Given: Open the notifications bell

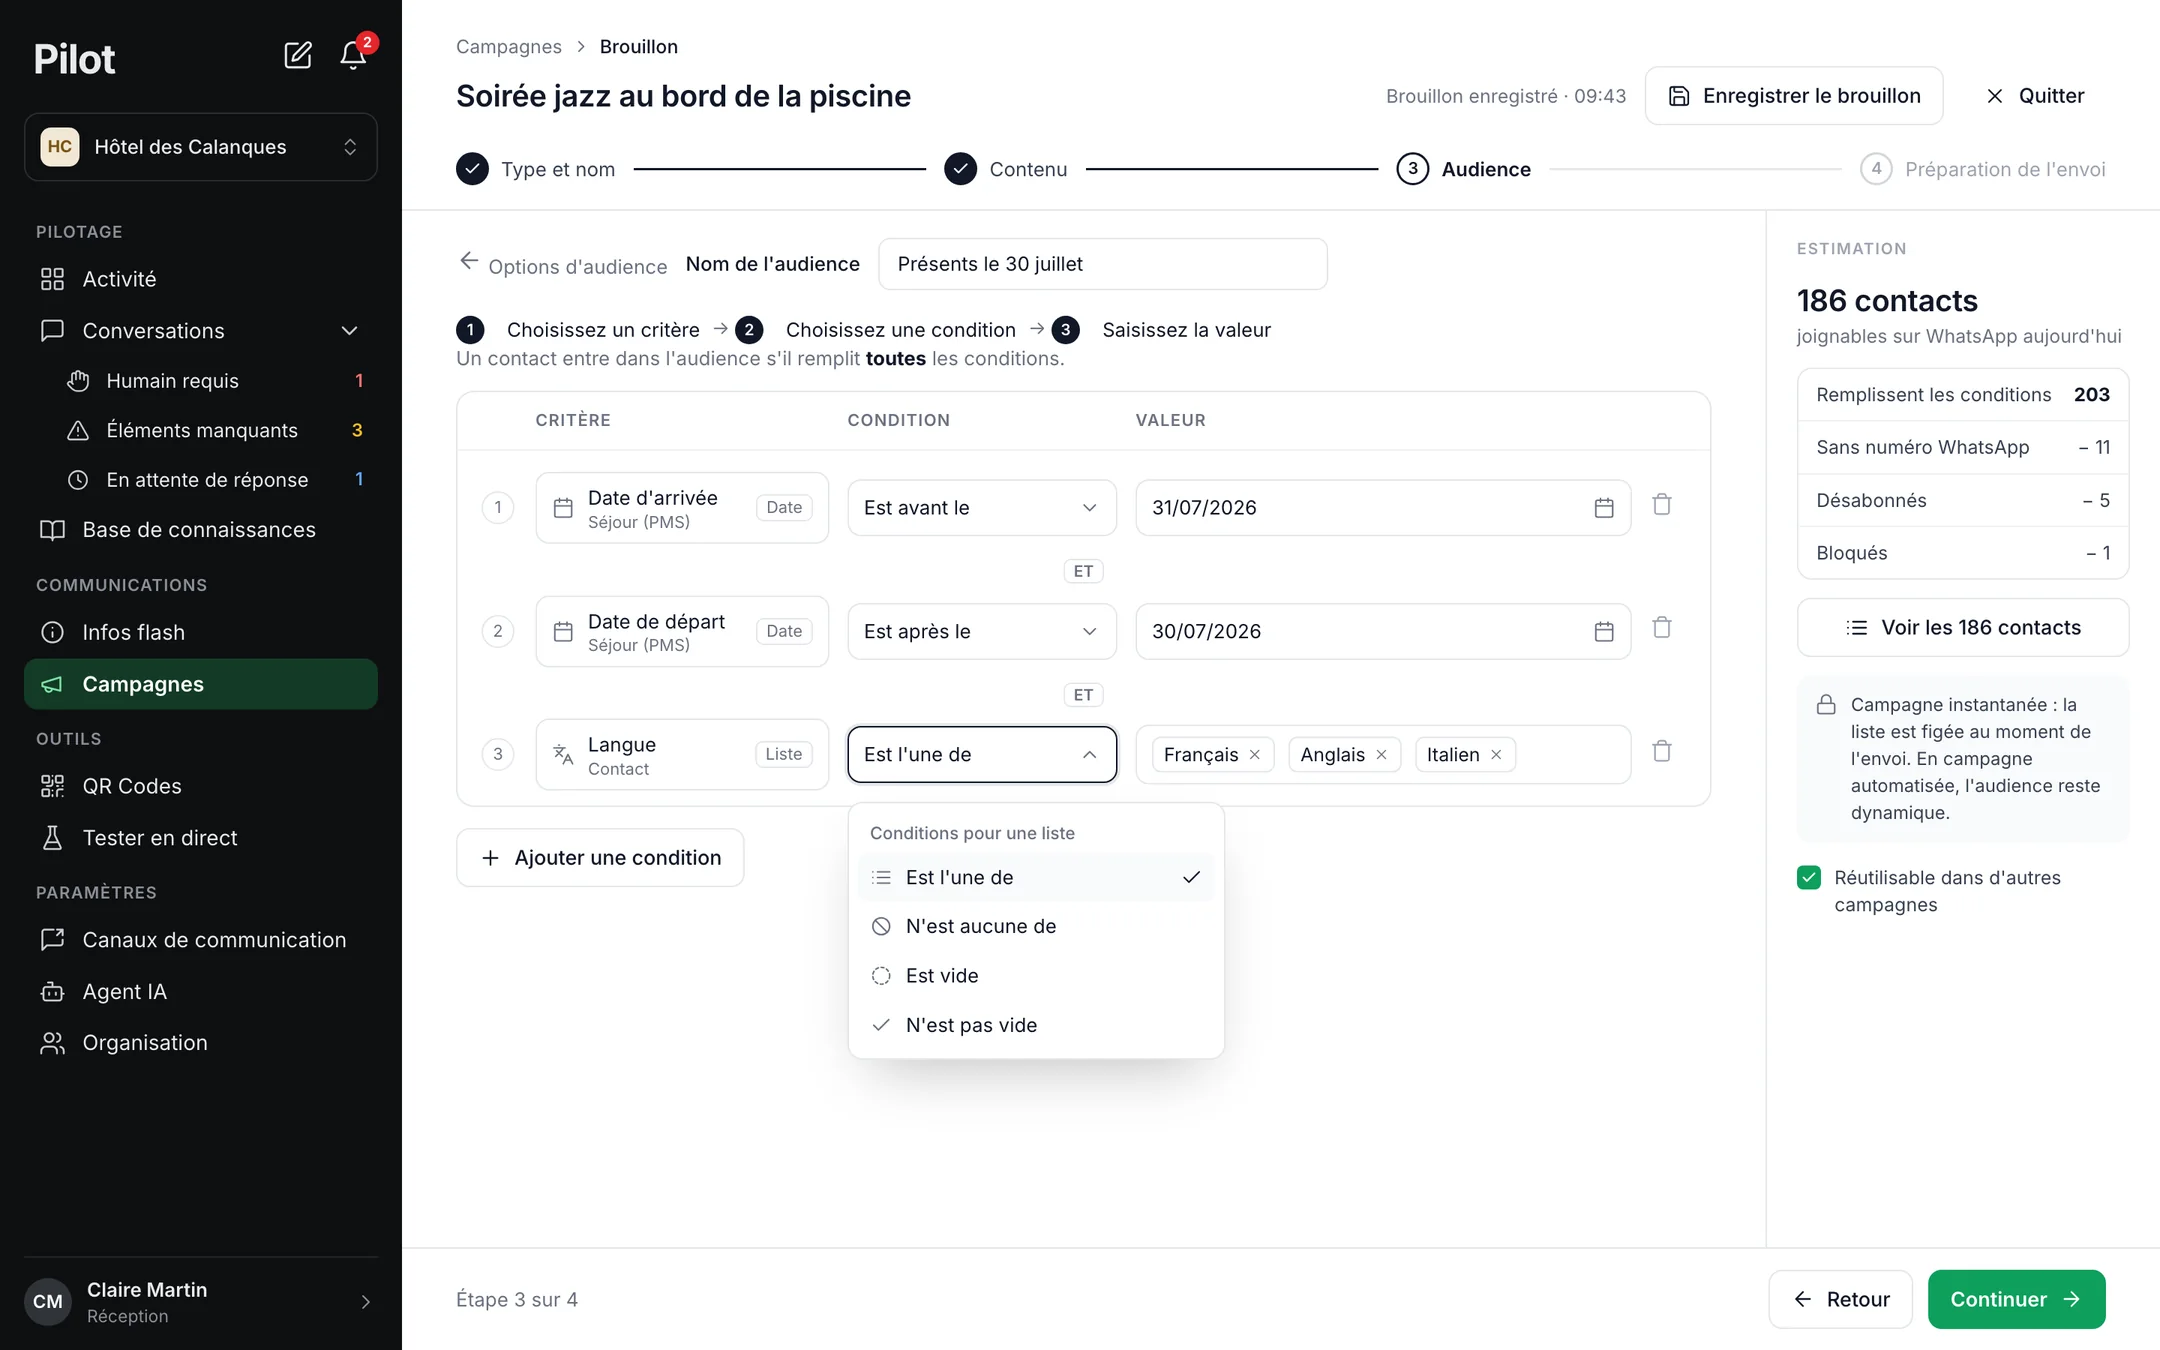Looking at the screenshot, I should 353,55.
